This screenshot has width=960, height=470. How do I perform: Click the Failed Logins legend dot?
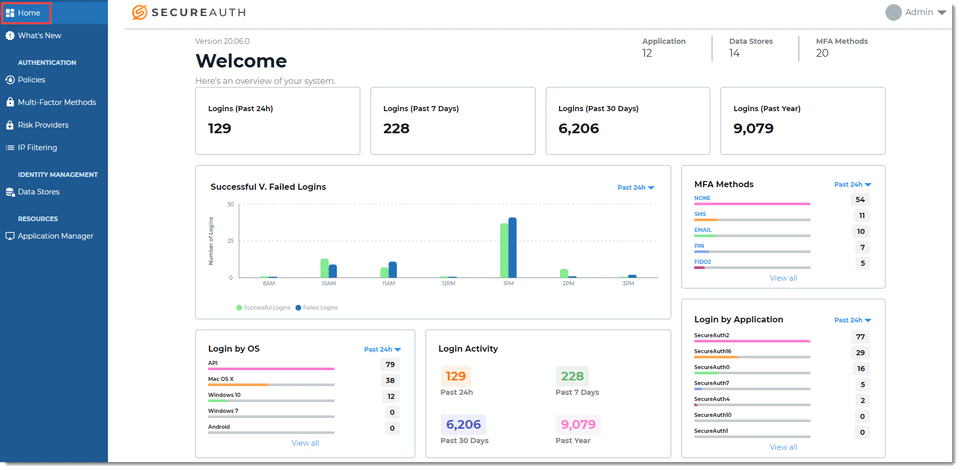(298, 308)
